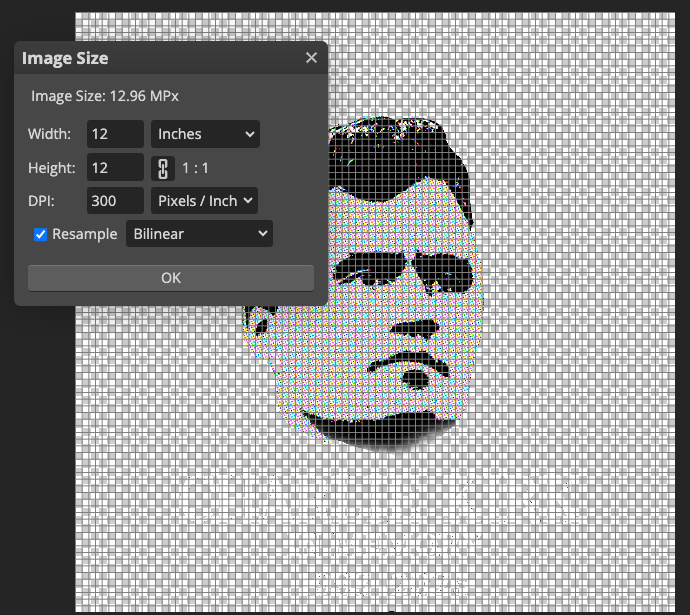Click the dark workspace area left of canvas
The width and height of the screenshot is (690, 615).
[x=37, y=450]
